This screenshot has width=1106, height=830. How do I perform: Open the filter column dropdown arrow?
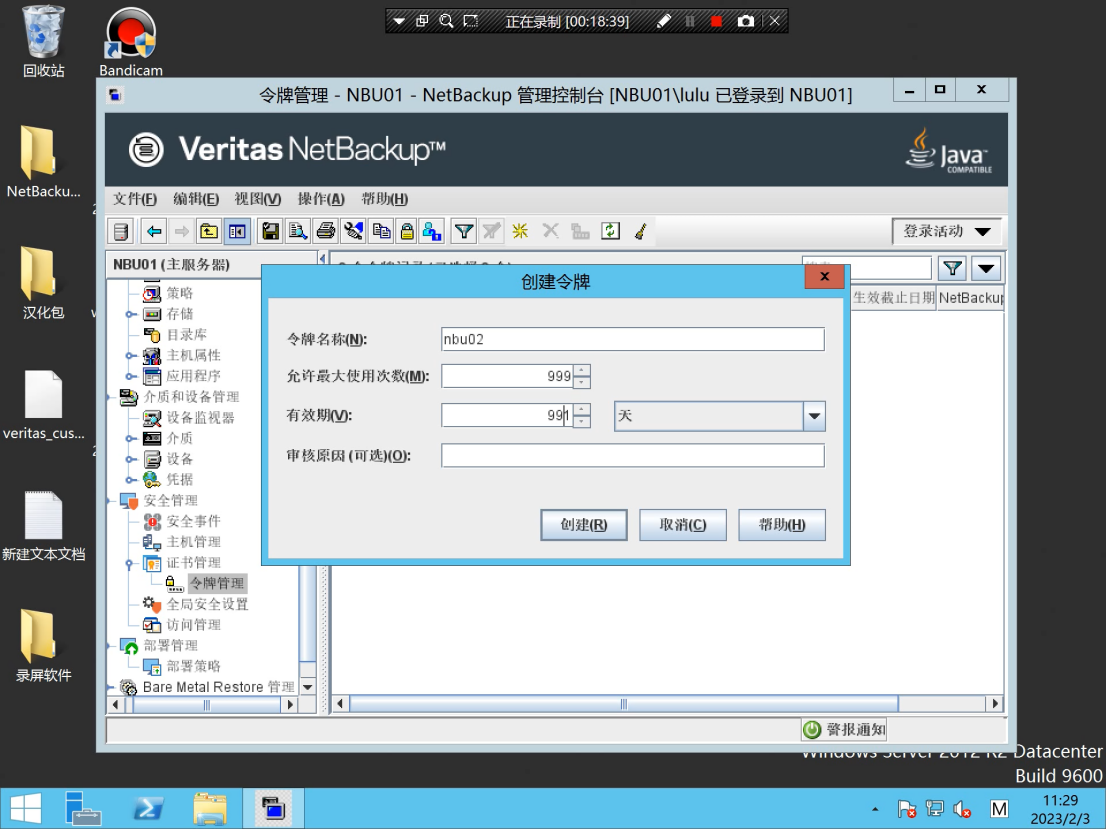[x=986, y=268]
